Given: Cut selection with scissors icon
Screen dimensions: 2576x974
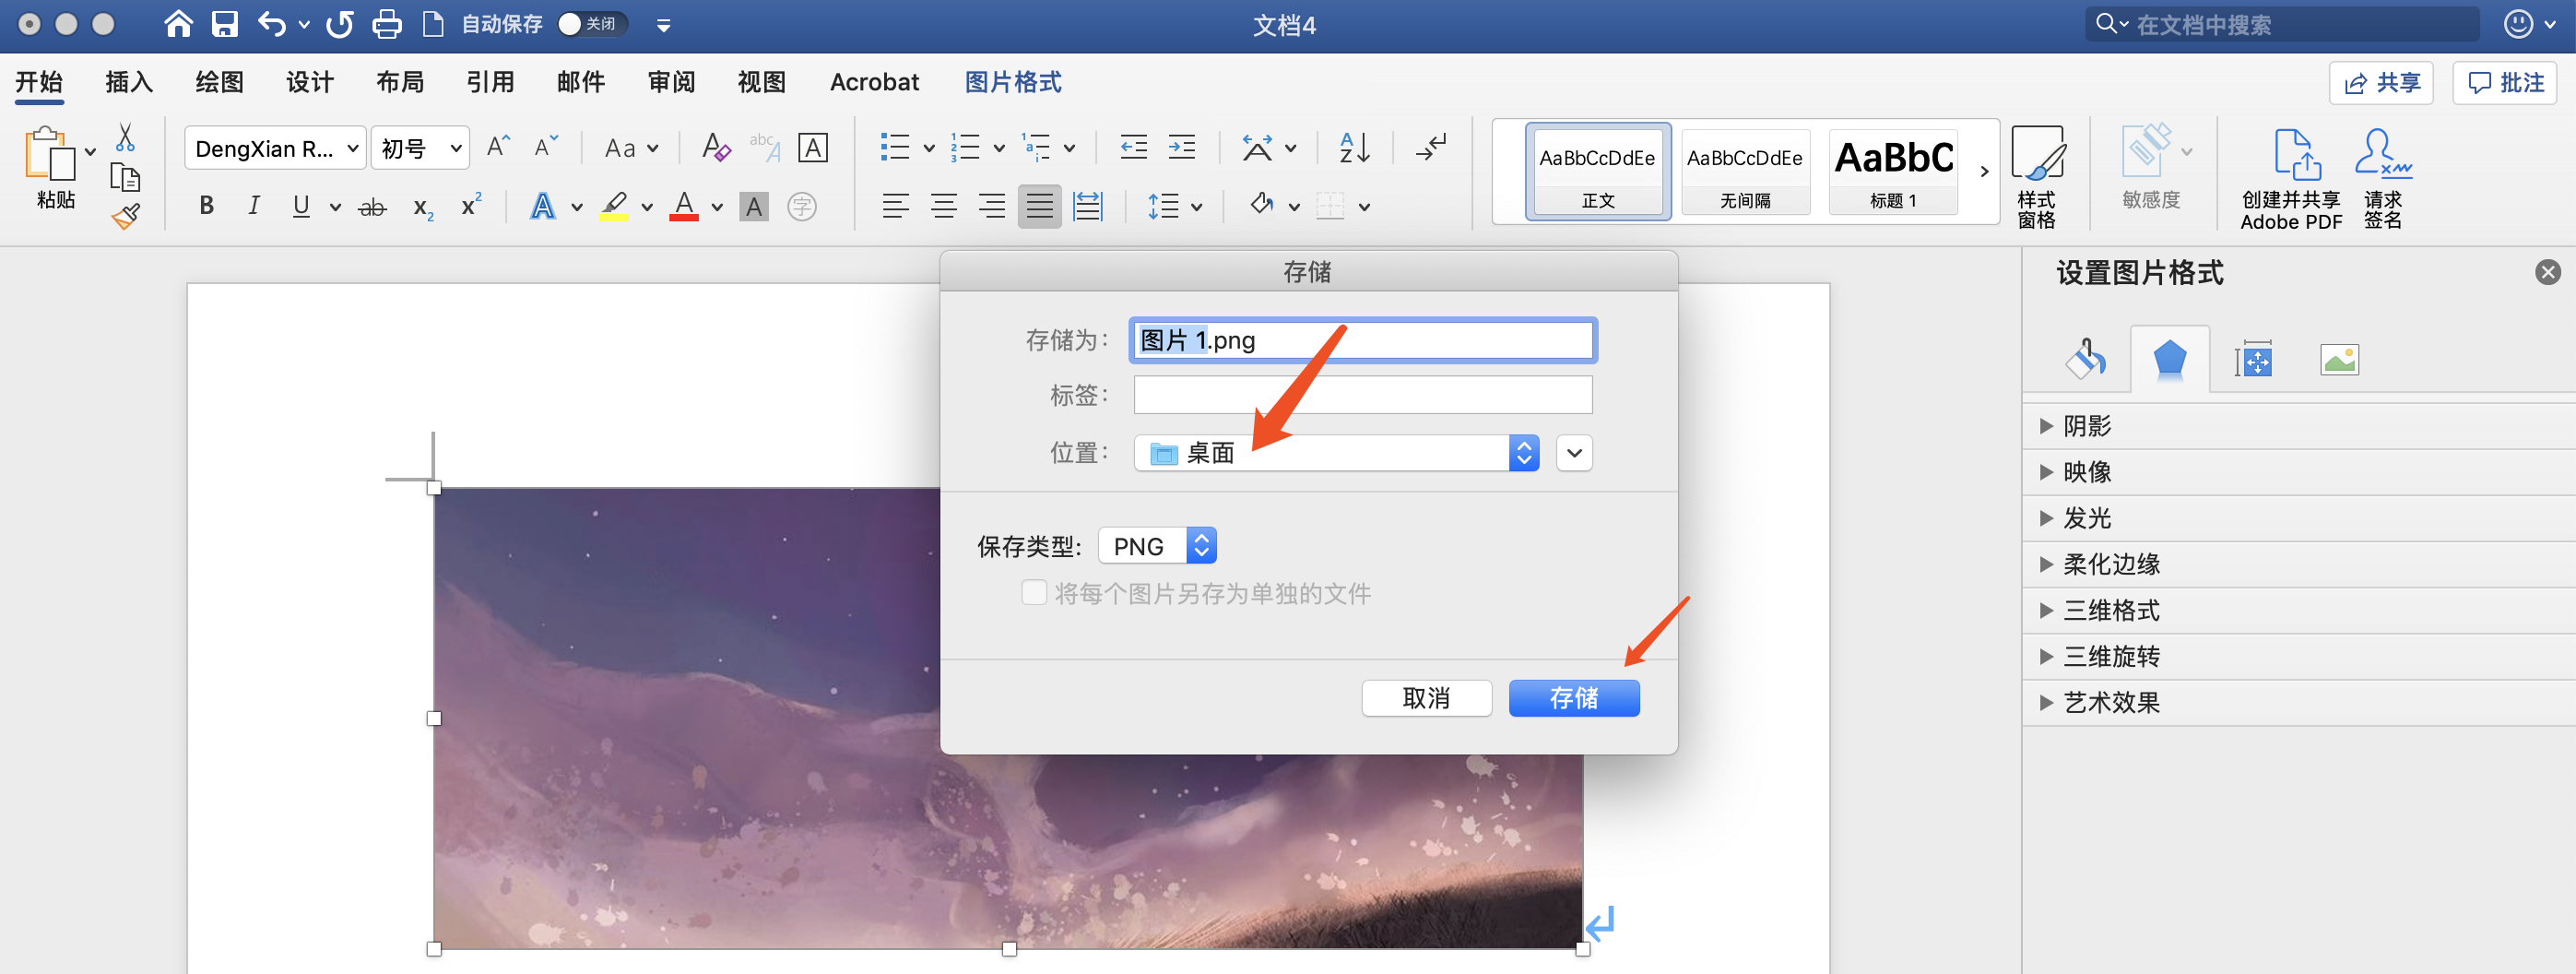Looking at the screenshot, I should point(125,137).
